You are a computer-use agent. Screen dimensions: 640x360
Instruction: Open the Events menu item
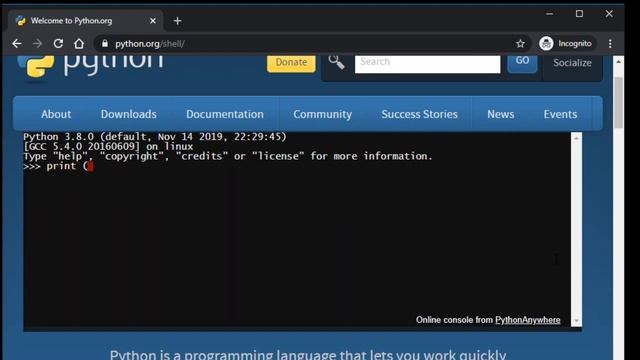tap(560, 114)
